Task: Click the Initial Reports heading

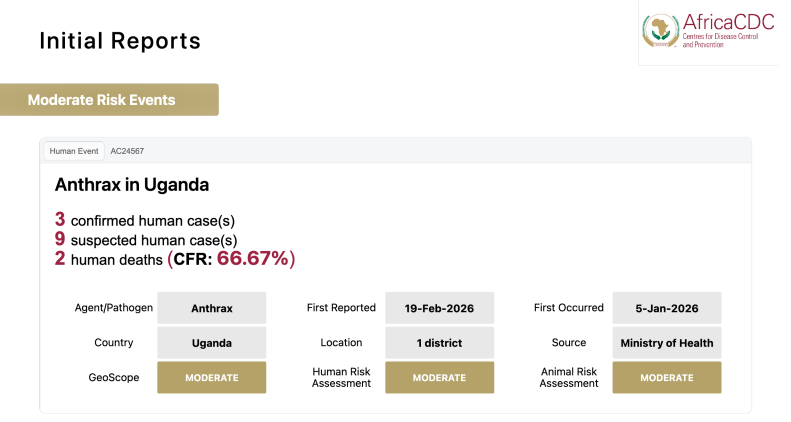Action: [x=120, y=41]
